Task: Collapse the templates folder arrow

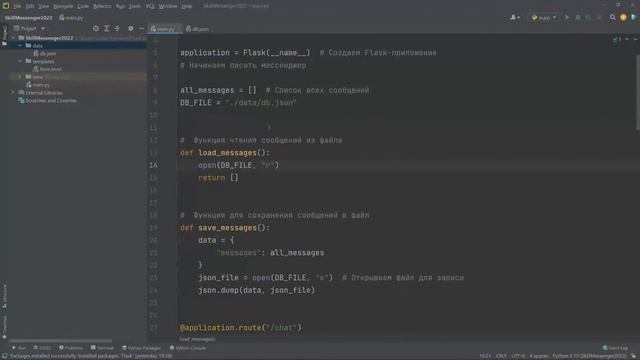Action: (20, 61)
